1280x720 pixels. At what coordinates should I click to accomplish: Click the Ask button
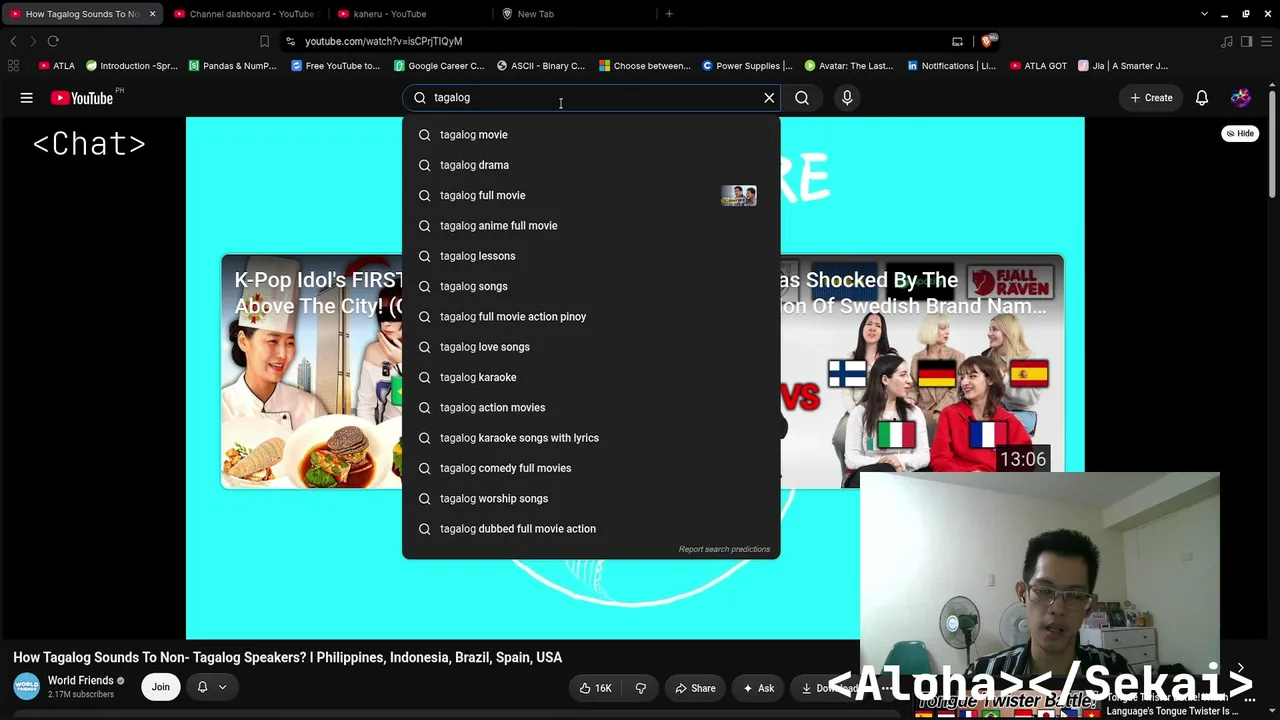pyautogui.click(x=758, y=688)
